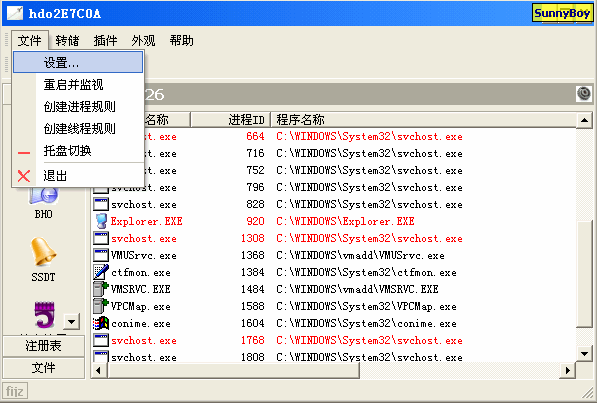The width and height of the screenshot is (597, 403).
Task: Select the VMUSrvc.exe process name
Action: 144,255
